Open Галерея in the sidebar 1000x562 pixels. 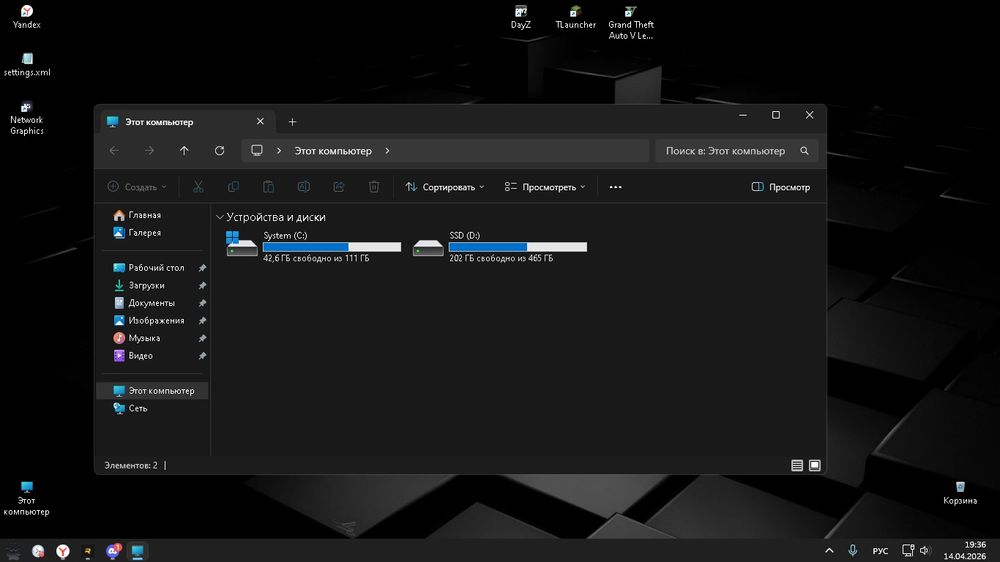pos(137,233)
